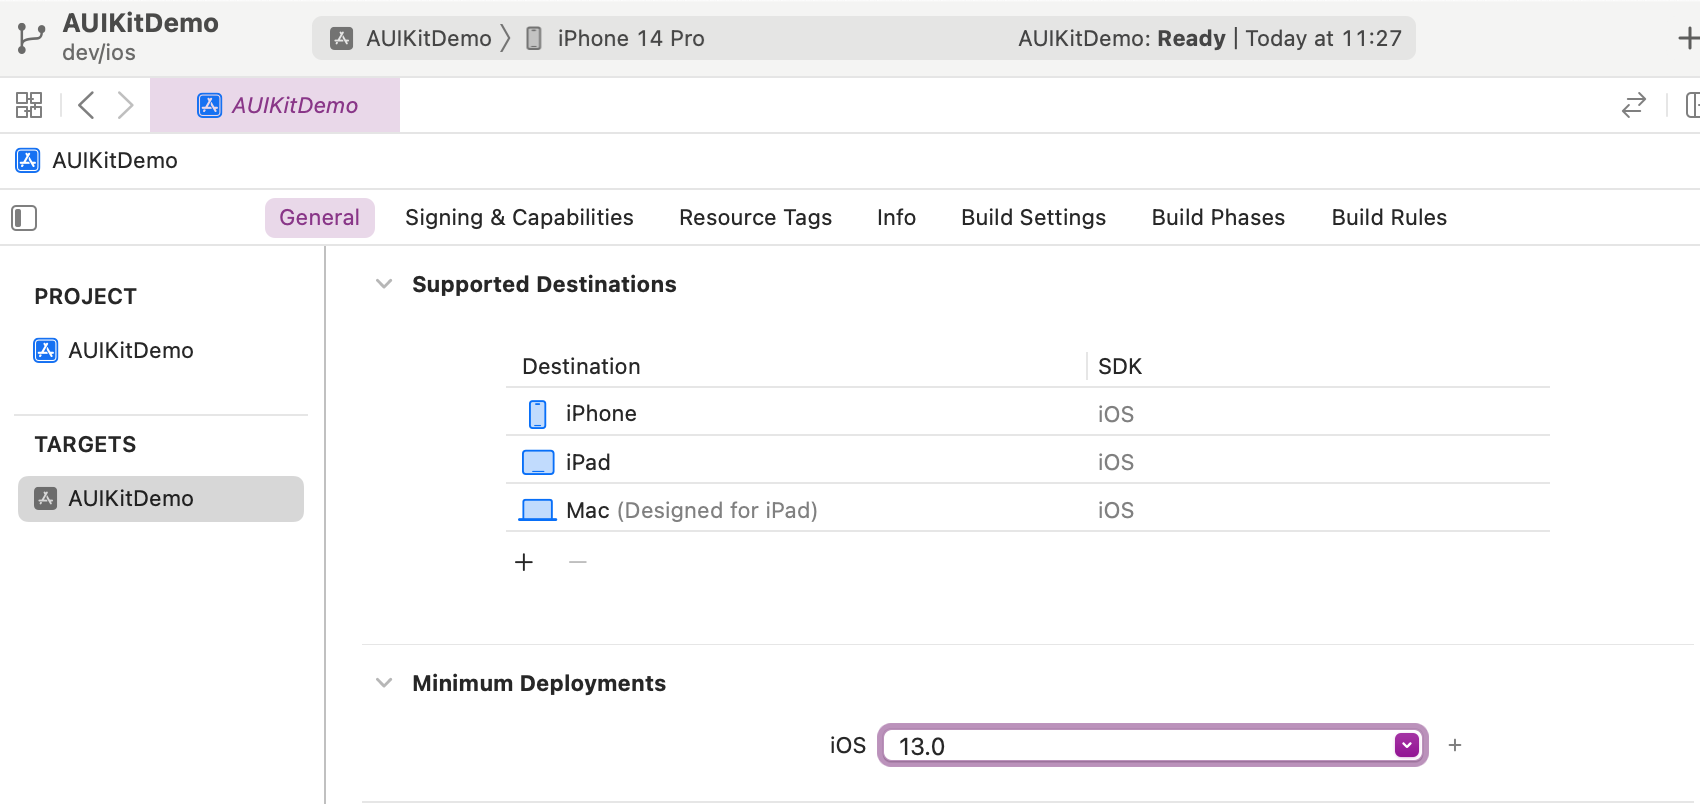The width and height of the screenshot is (1700, 804).
Task: Open the Resource Tags tab
Action: click(755, 218)
